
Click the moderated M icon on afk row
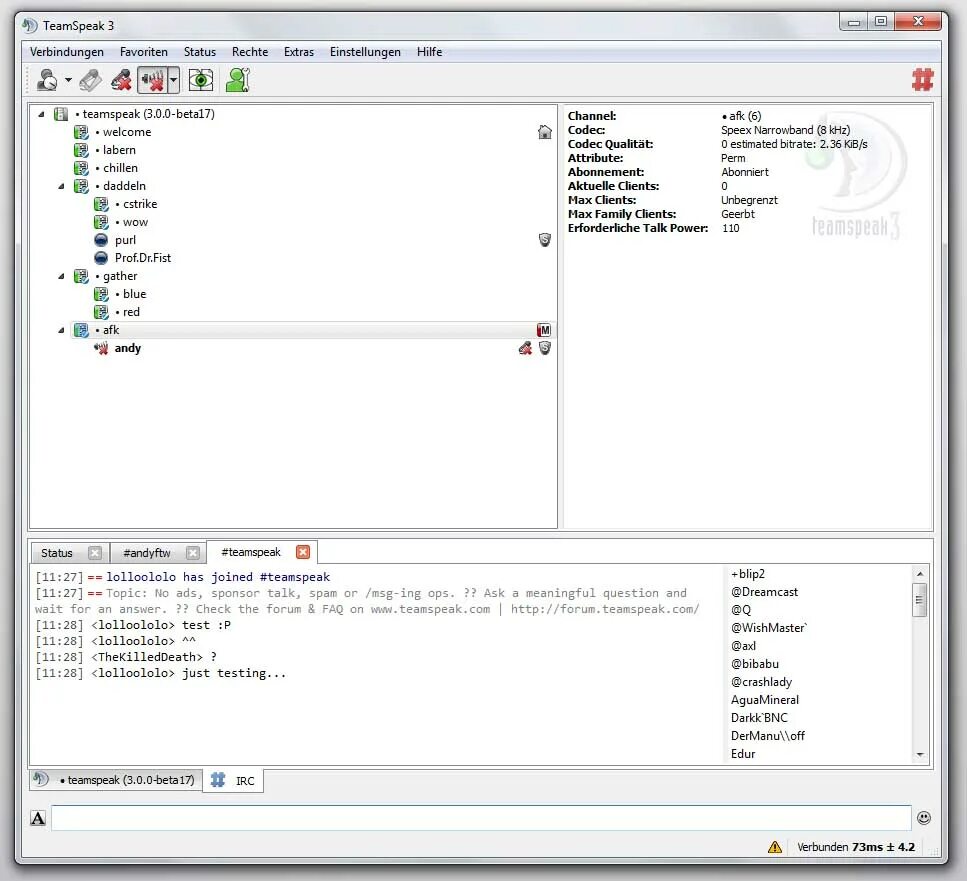(544, 330)
